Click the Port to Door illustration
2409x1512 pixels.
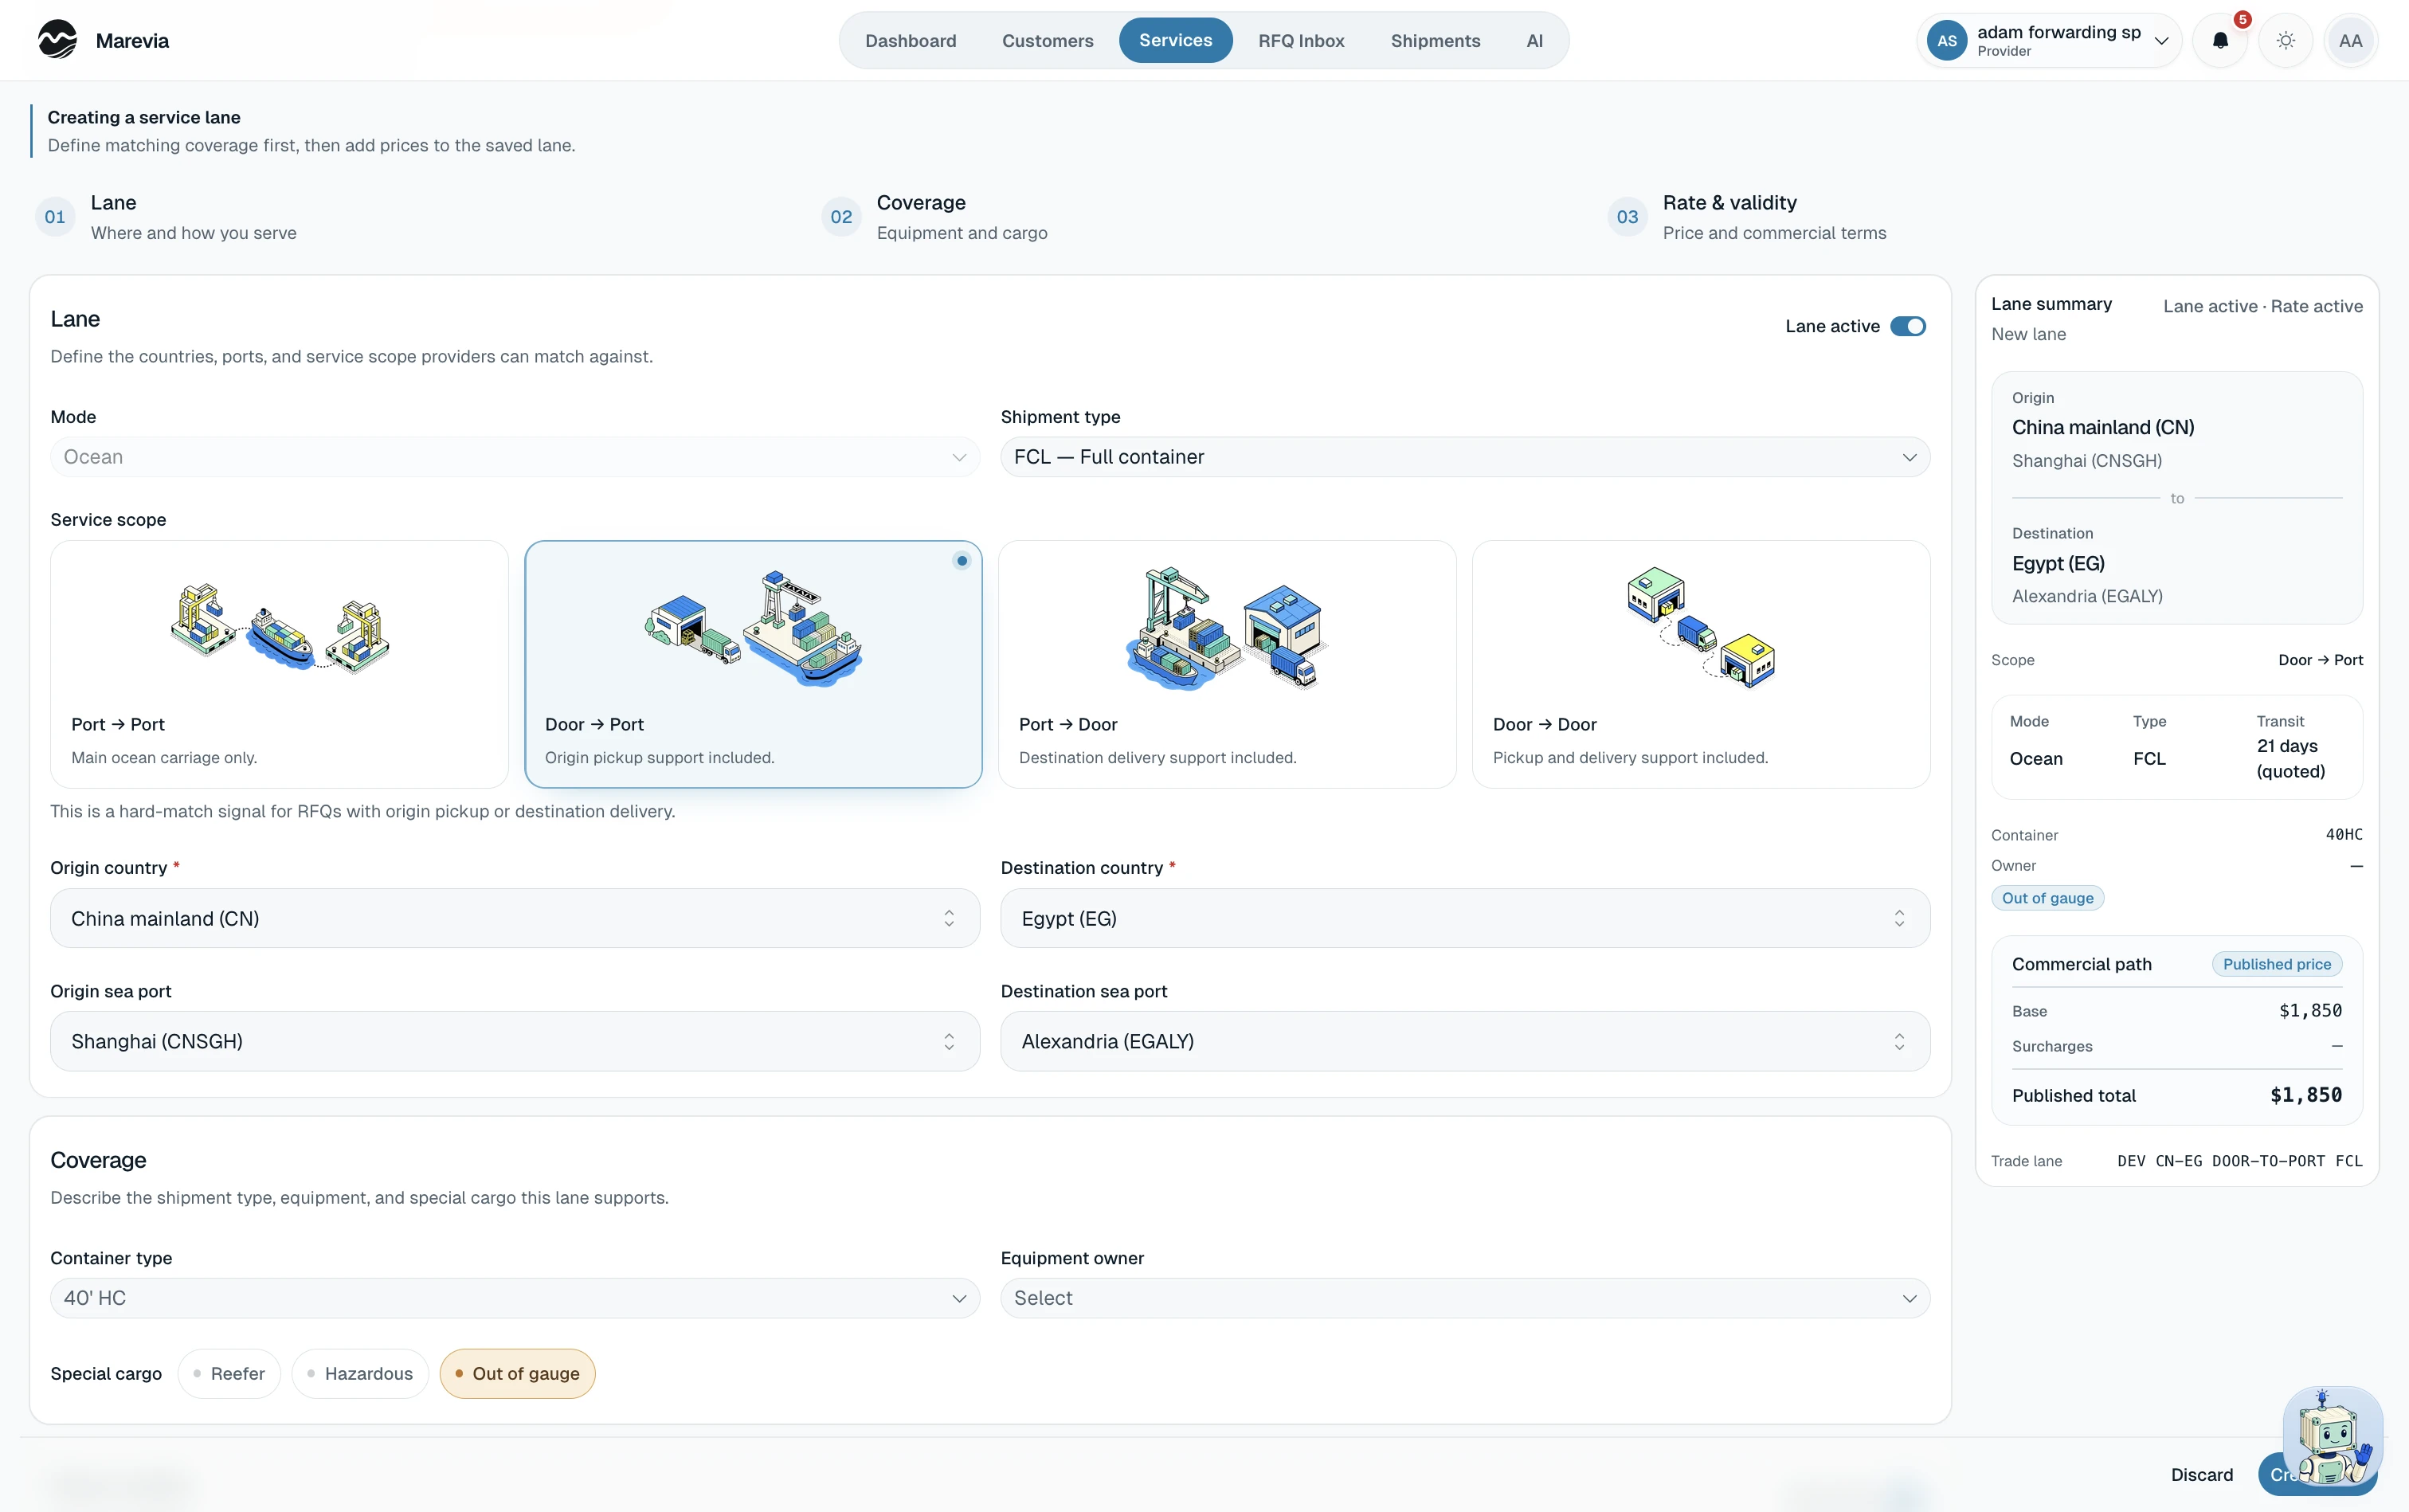tap(1227, 627)
